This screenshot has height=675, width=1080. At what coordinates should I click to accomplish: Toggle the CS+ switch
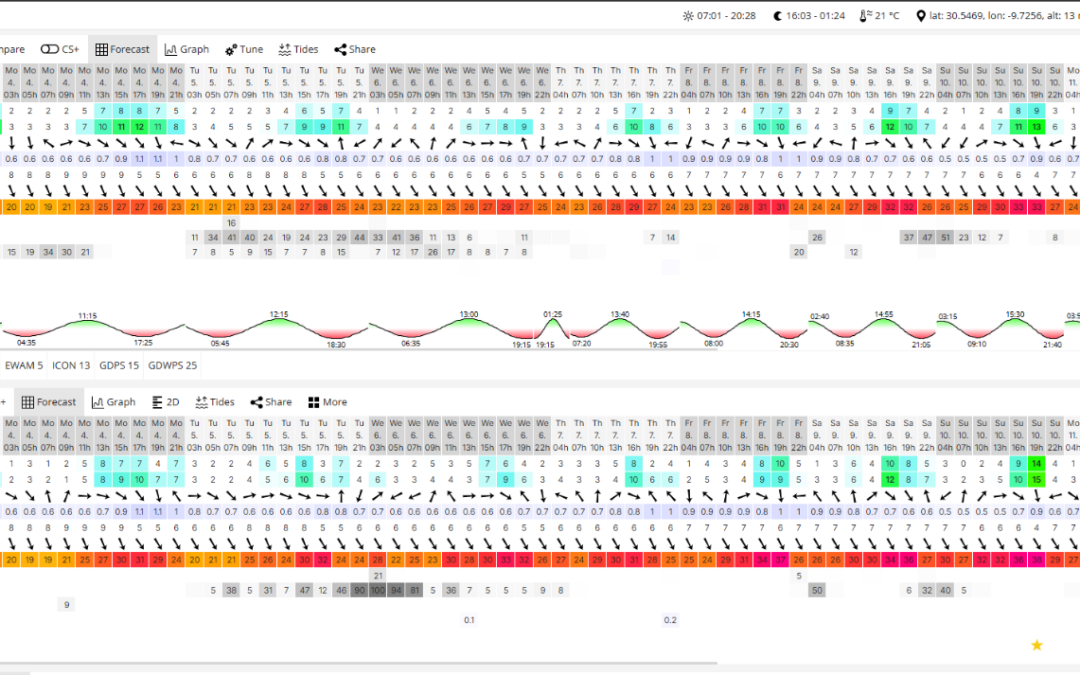click(x=50, y=49)
